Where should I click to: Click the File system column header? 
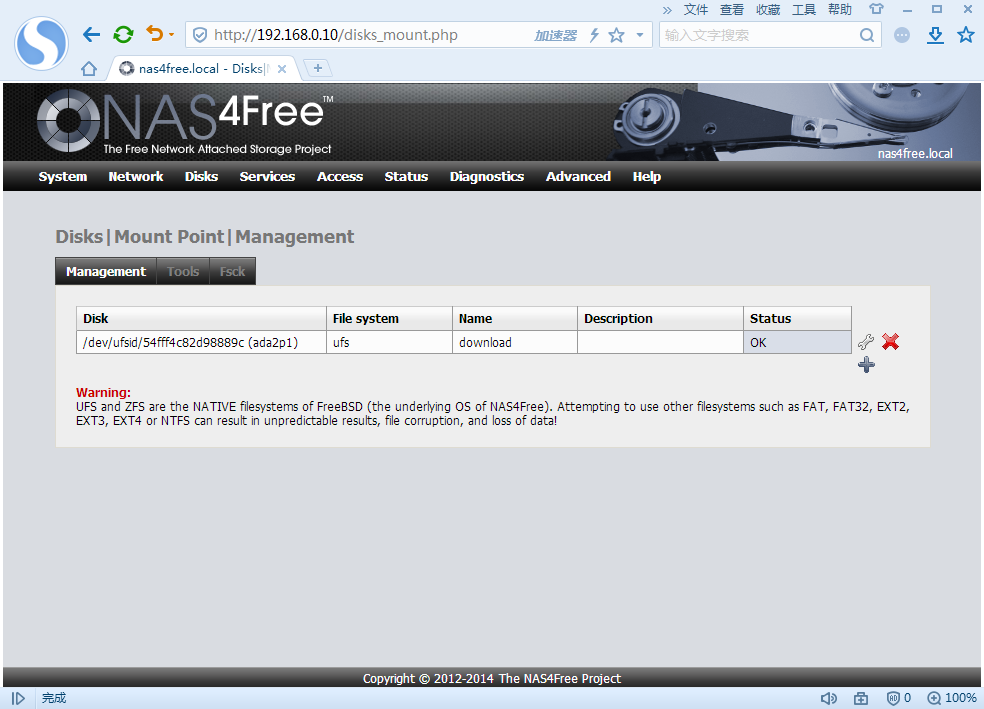coord(389,319)
